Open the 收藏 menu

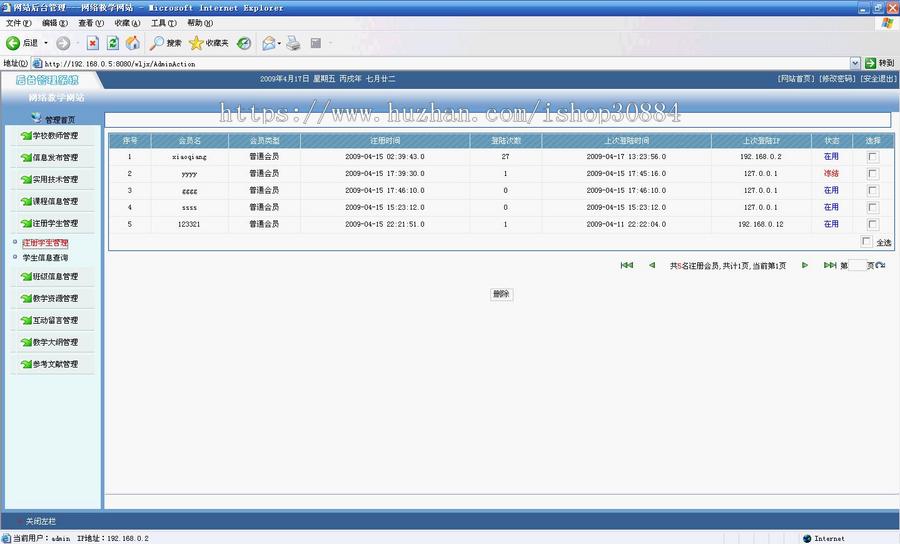pos(127,23)
